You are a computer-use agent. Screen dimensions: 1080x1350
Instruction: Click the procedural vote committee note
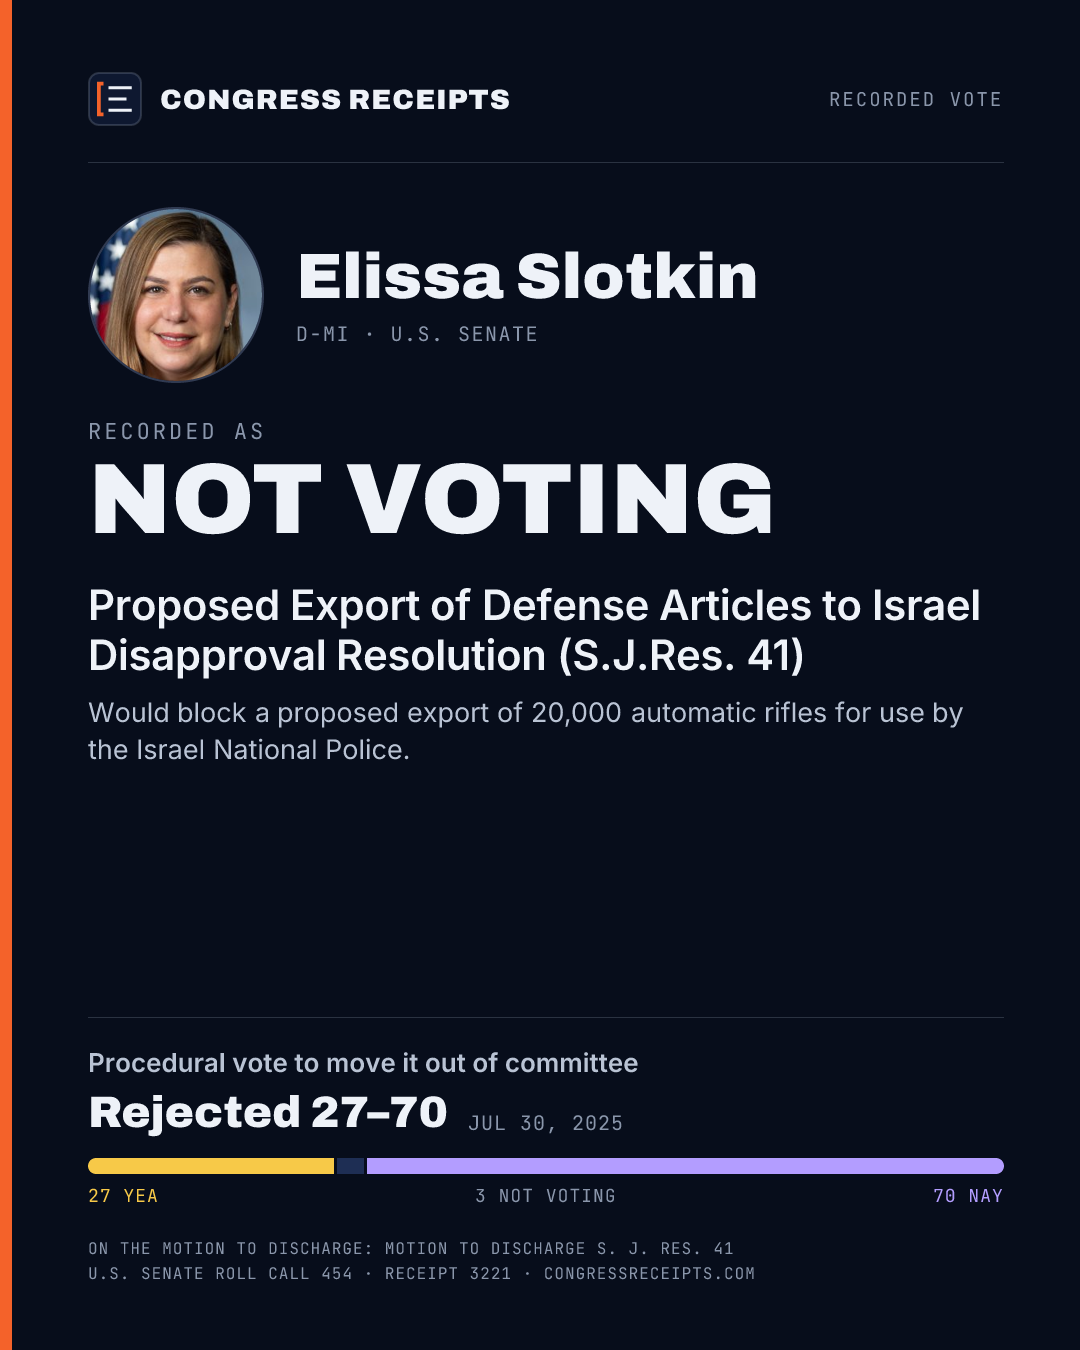click(363, 1062)
